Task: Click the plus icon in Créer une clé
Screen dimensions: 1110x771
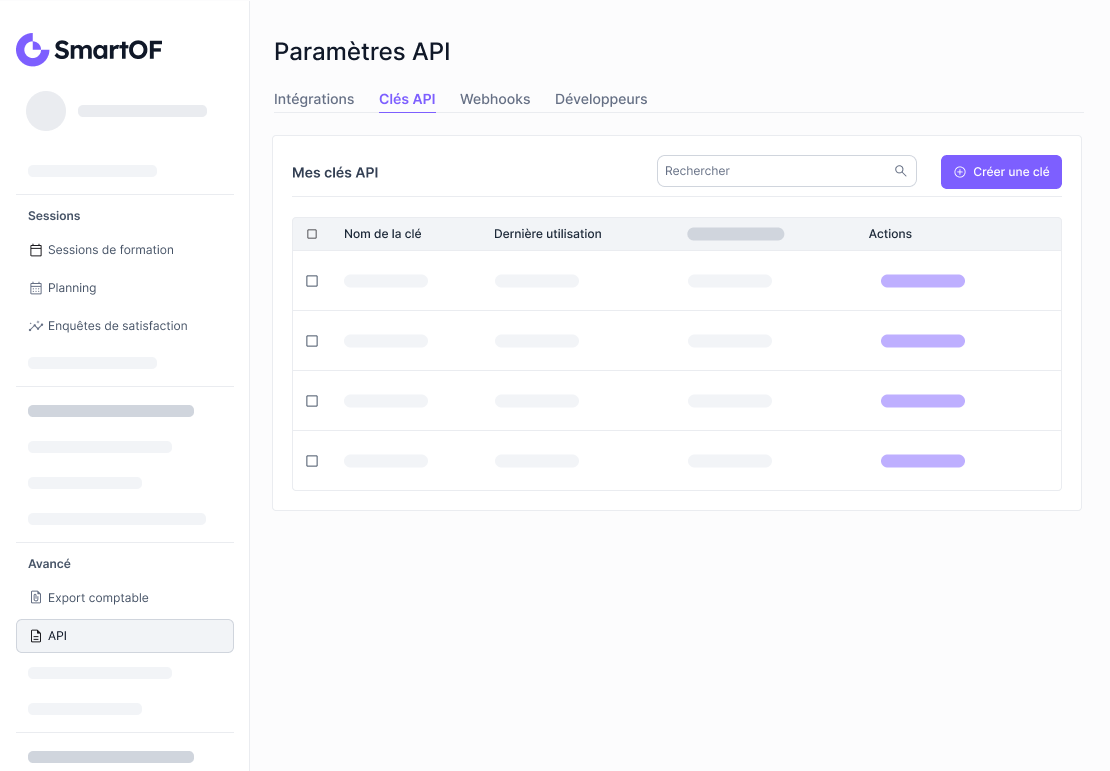Action: coord(960,172)
